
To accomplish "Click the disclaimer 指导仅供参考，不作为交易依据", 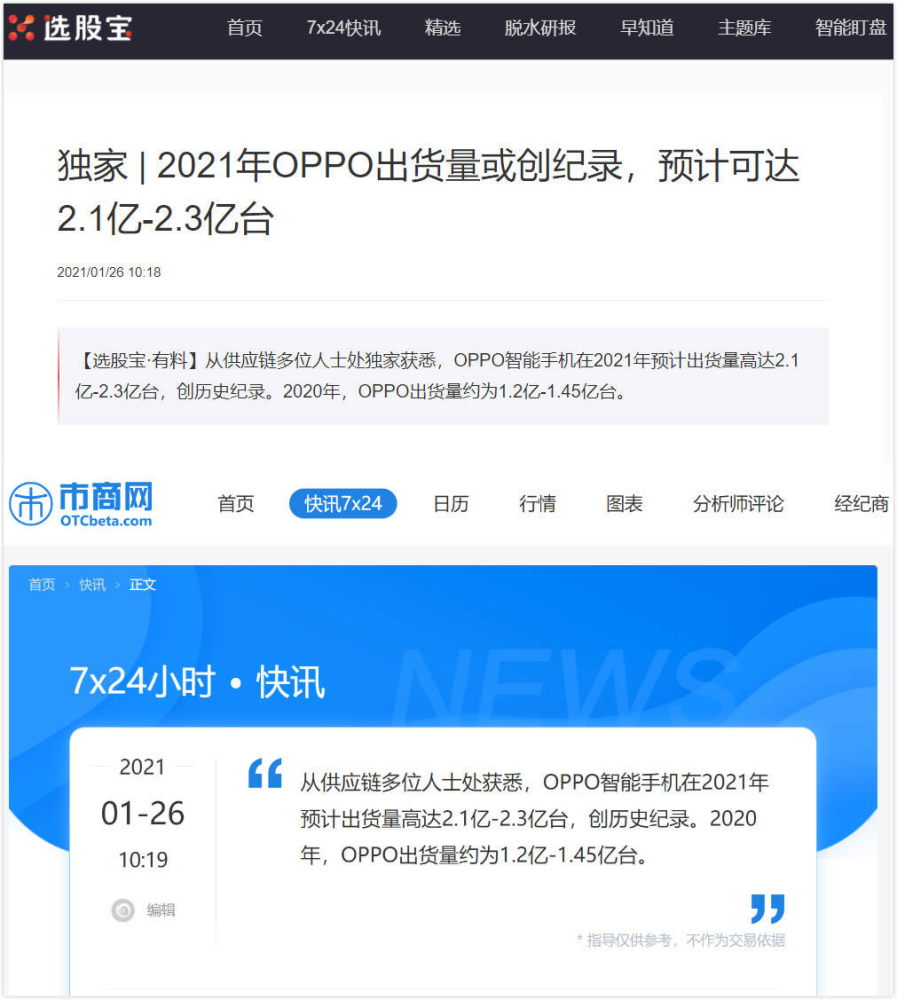I will tap(681, 940).
